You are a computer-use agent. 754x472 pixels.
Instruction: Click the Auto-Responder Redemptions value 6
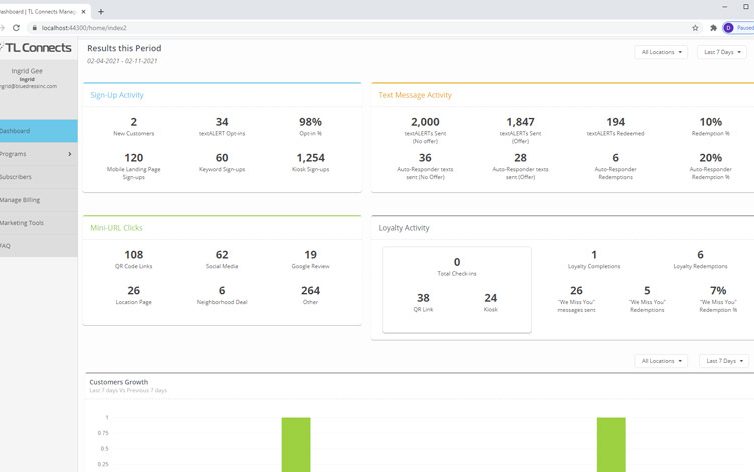(x=616, y=158)
